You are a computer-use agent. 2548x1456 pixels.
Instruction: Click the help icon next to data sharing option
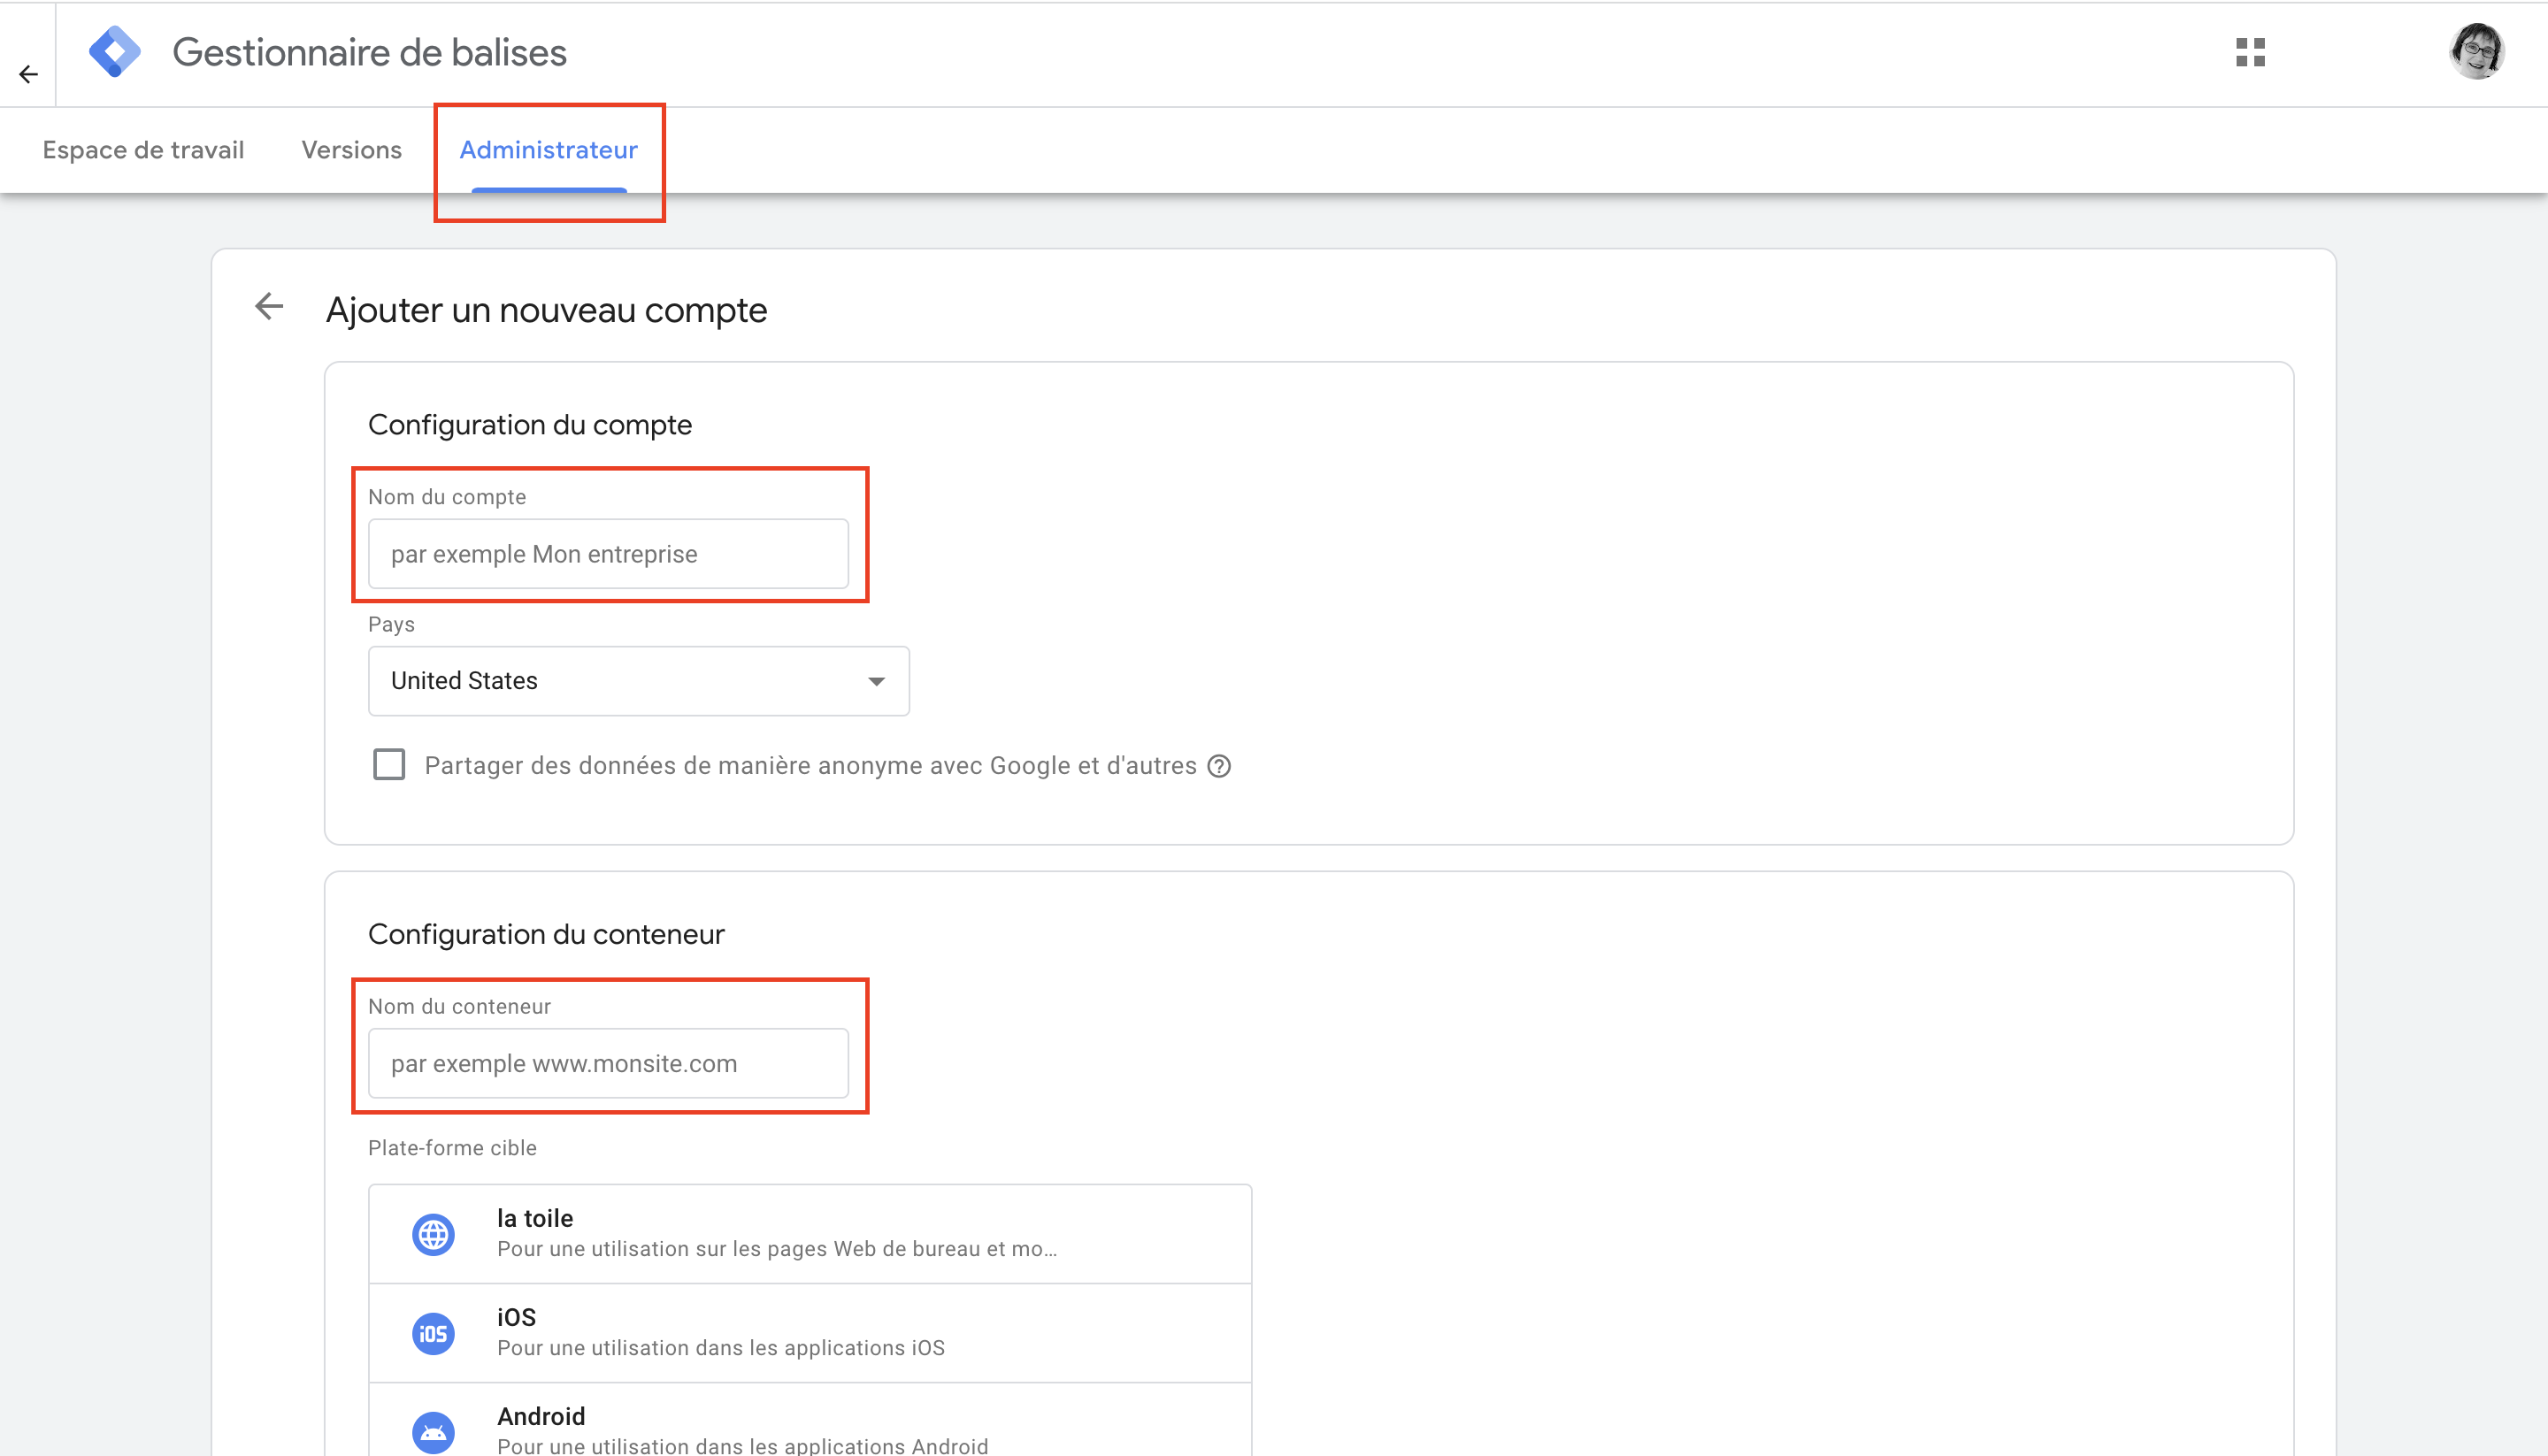click(x=1219, y=766)
